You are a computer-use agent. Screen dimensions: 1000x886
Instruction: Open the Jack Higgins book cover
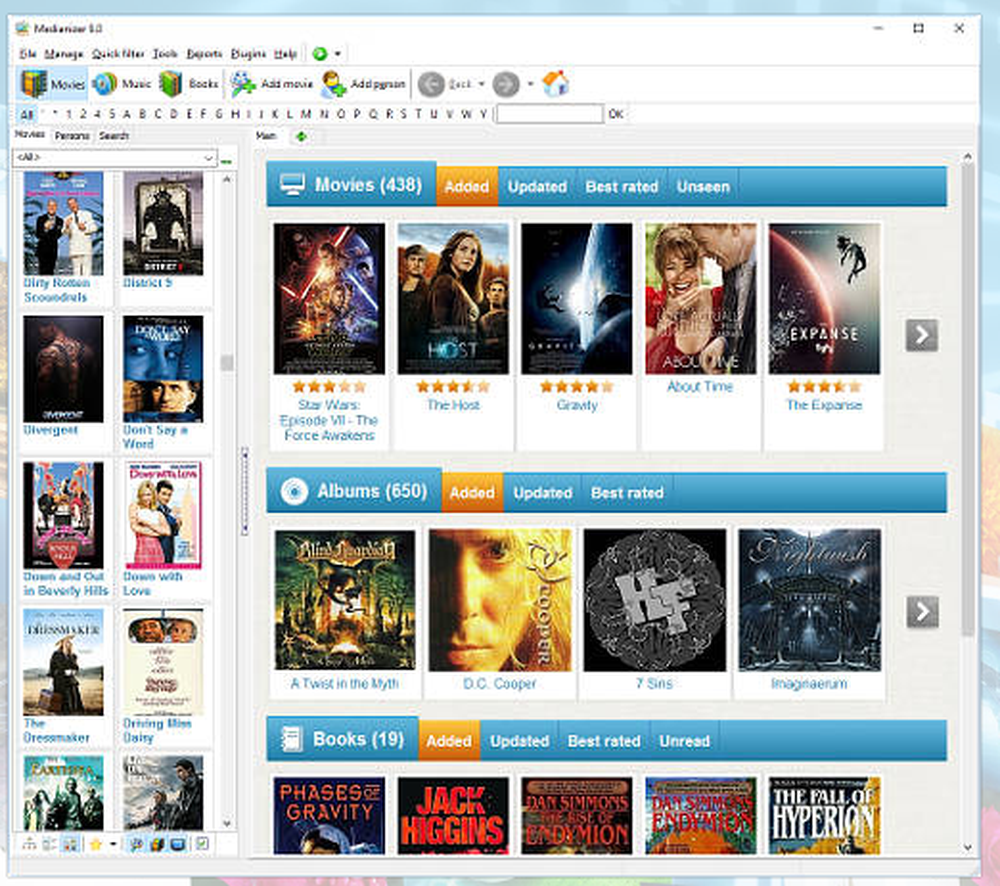(453, 815)
